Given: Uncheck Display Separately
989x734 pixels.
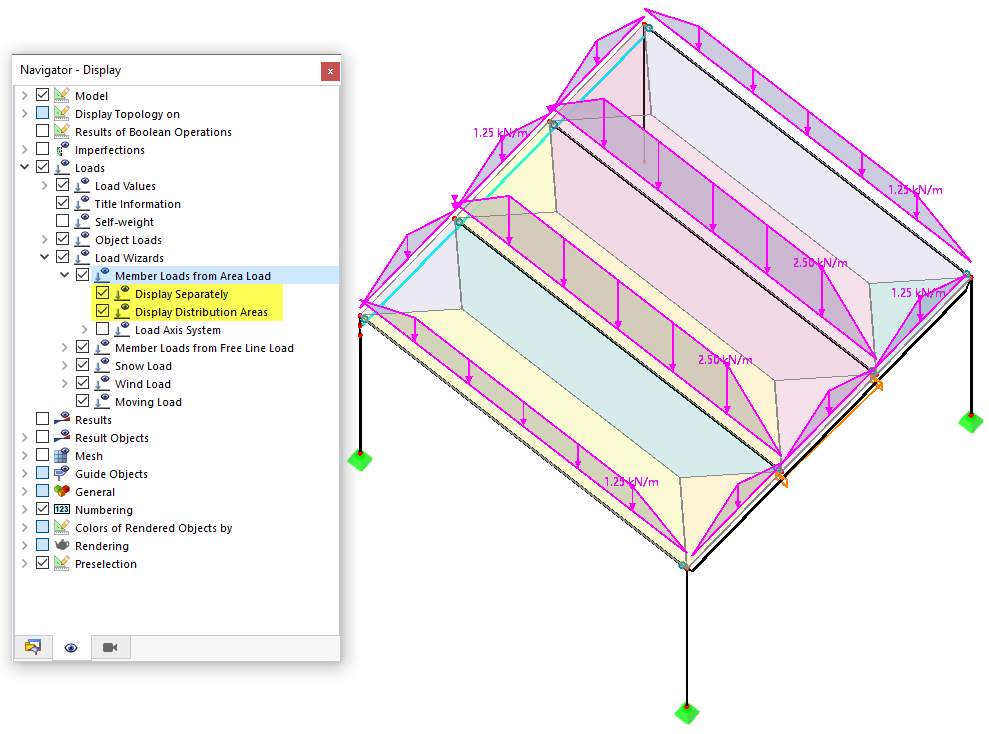Looking at the screenshot, I should pos(101,293).
